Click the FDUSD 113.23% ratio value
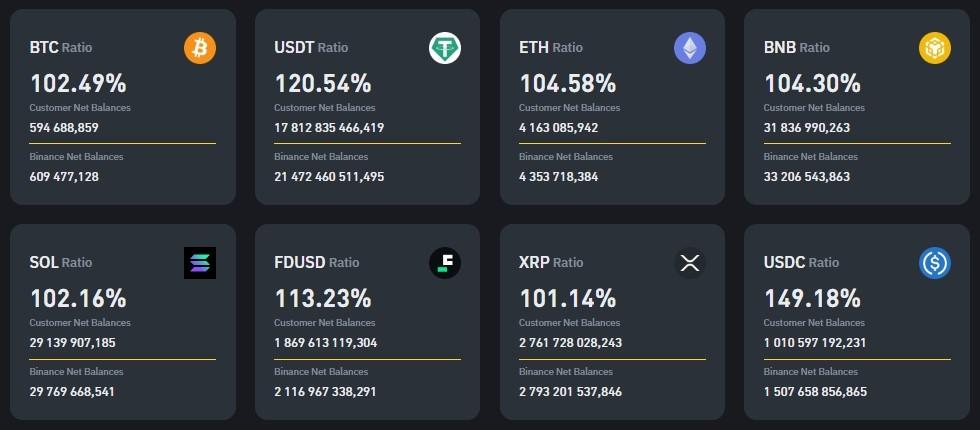The image size is (980, 430). click(x=323, y=298)
